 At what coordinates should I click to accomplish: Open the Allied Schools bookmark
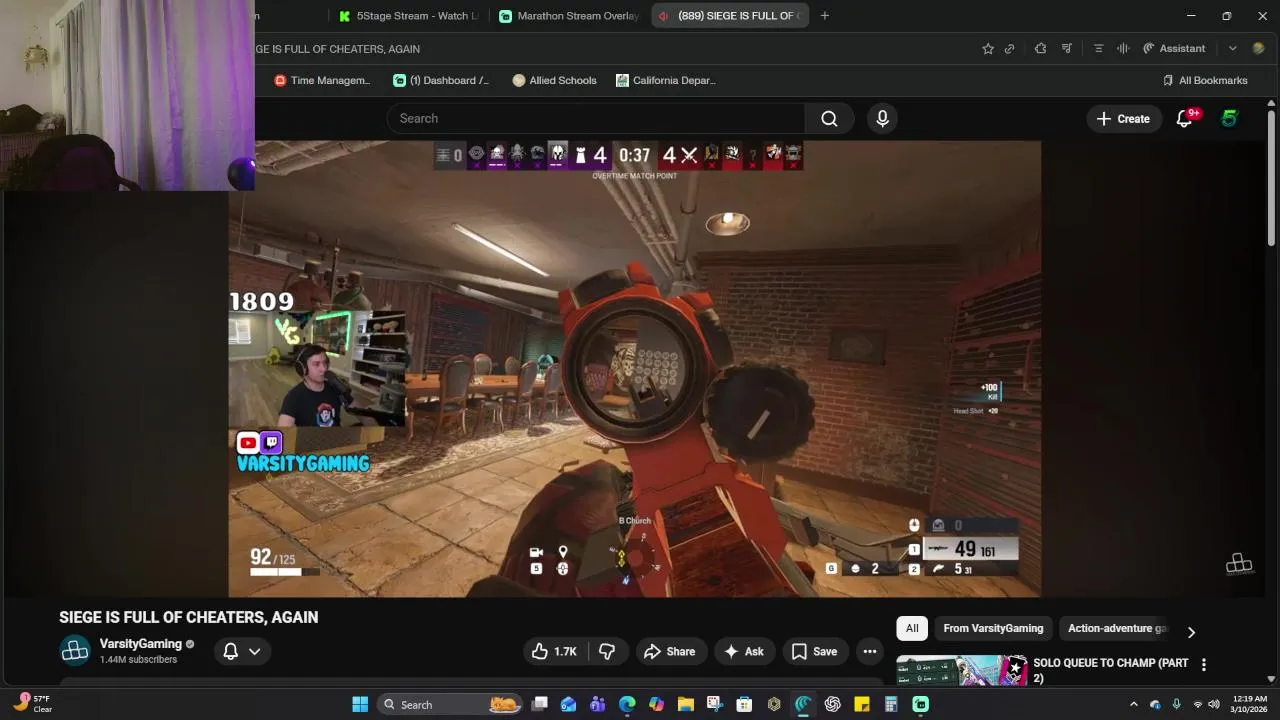(x=554, y=80)
